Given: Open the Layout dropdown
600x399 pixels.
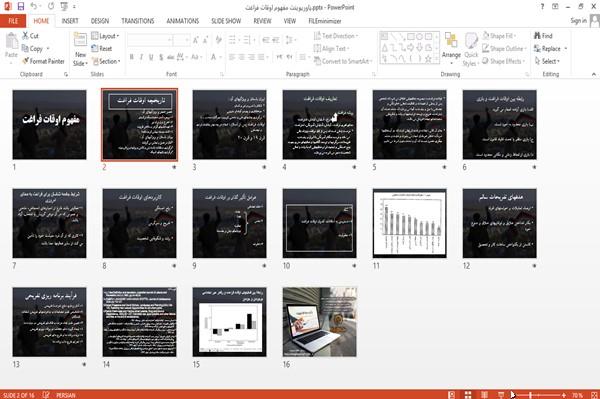Looking at the screenshot, I should point(105,36).
